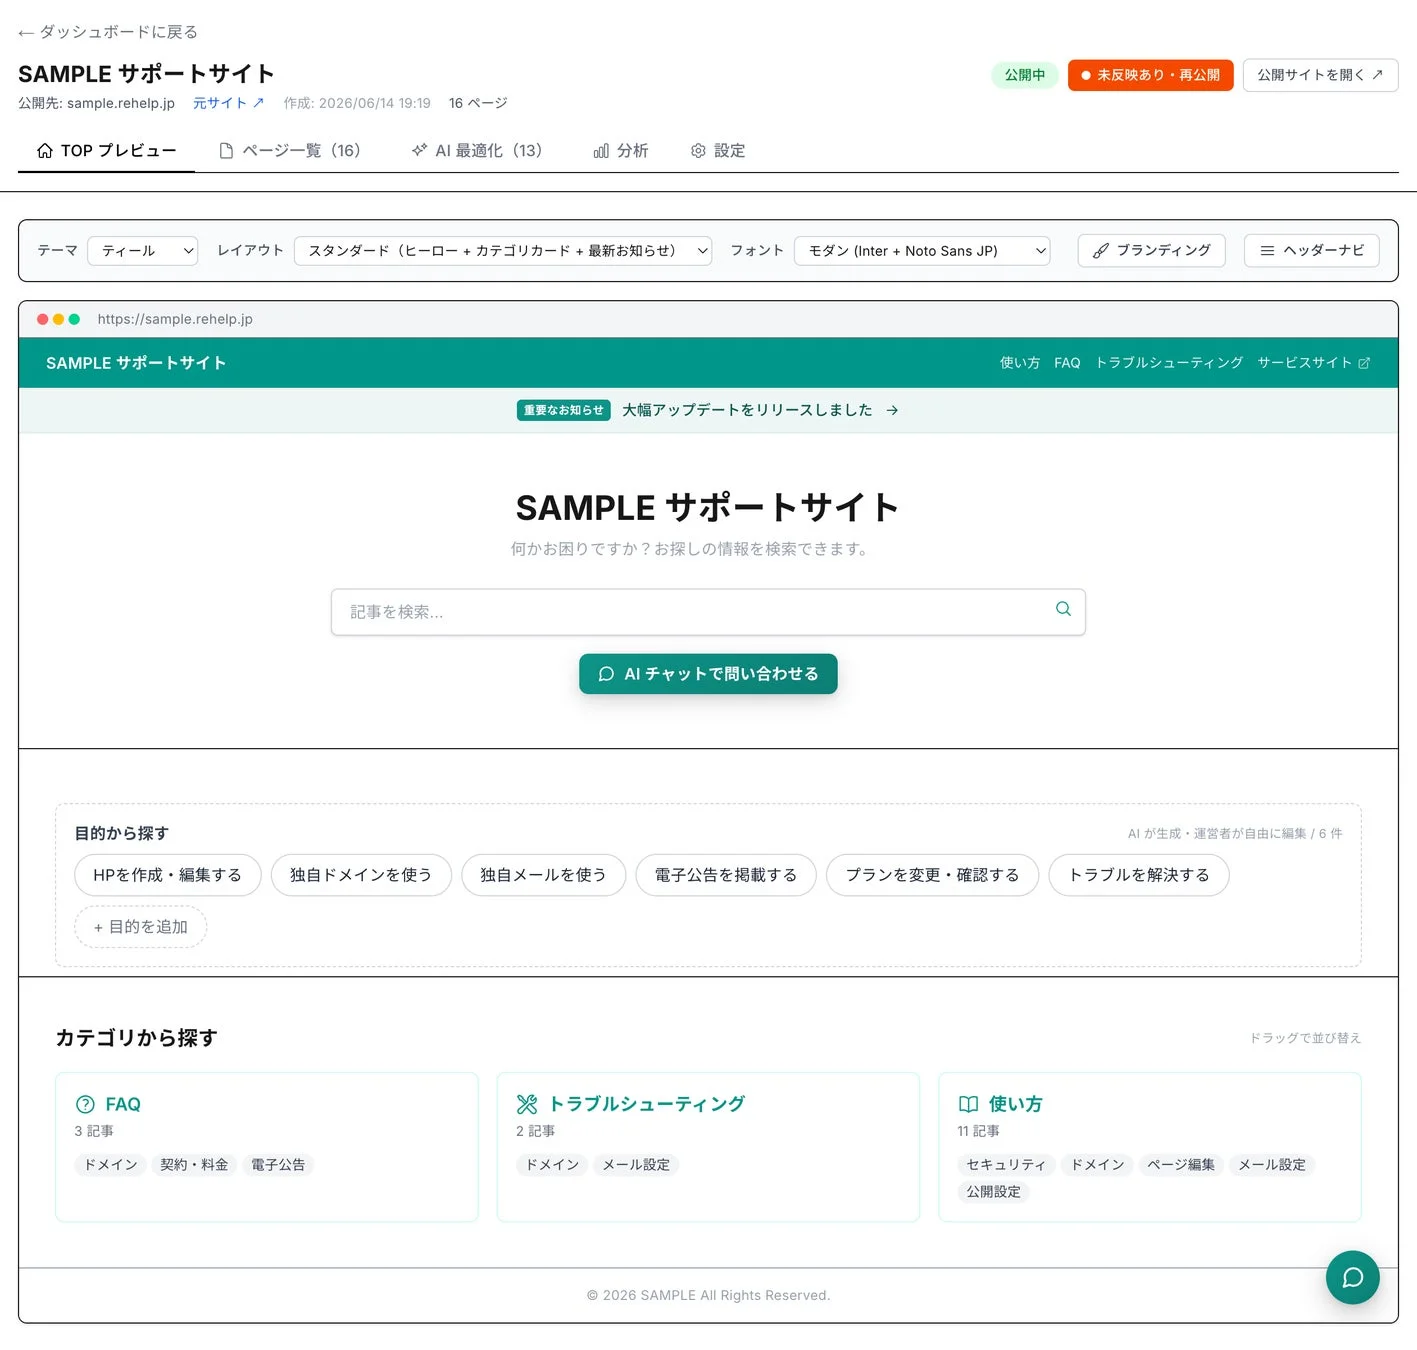Click the セキュリティ tag in 使い方 card
Screen dimensions: 1417x1350
(x=1006, y=1165)
